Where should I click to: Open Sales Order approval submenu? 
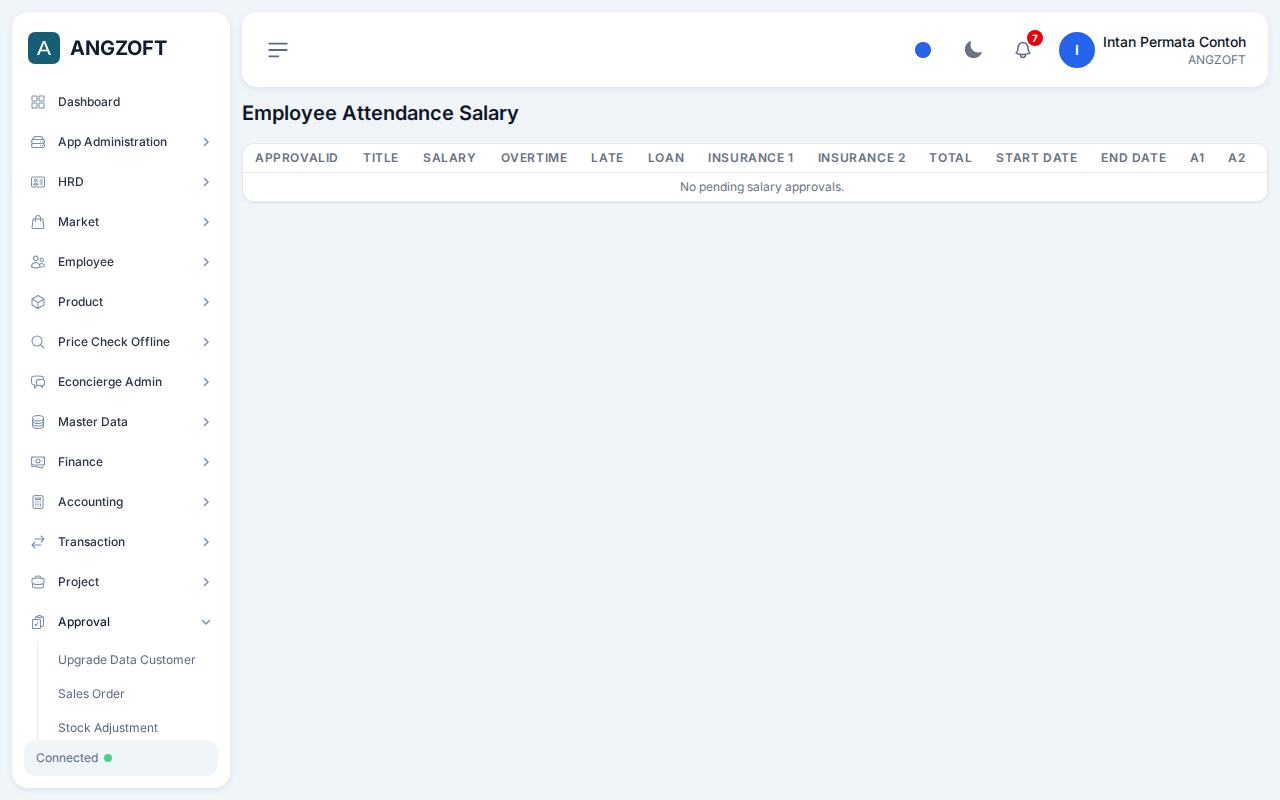point(91,694)
